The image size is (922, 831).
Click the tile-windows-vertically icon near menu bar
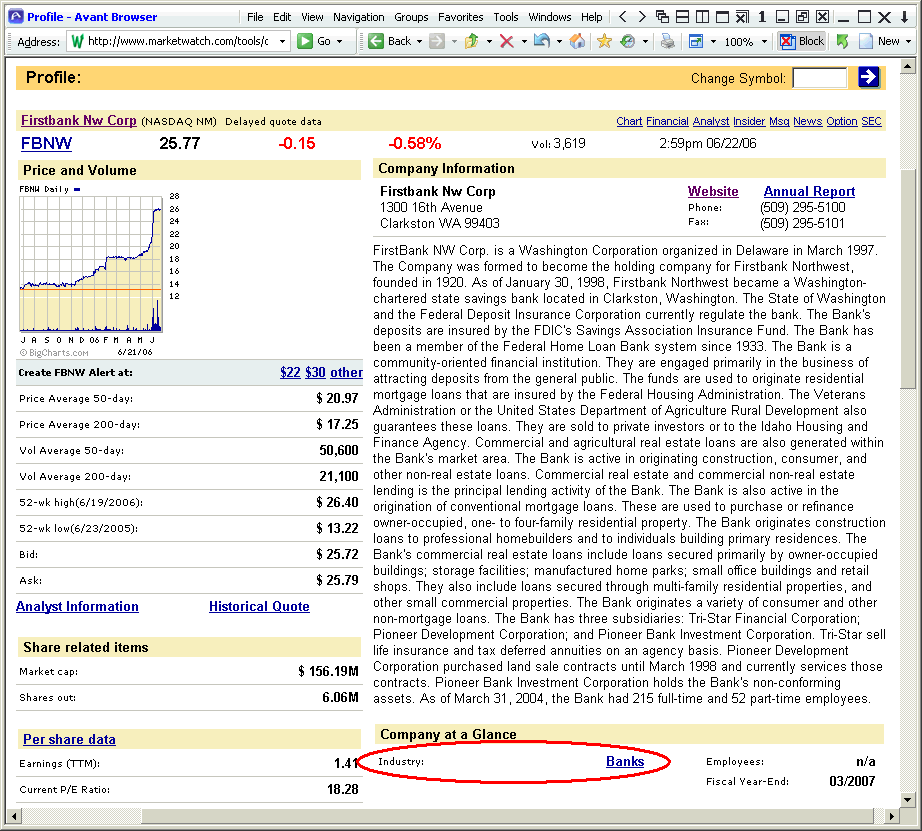[x=704, y=16]
